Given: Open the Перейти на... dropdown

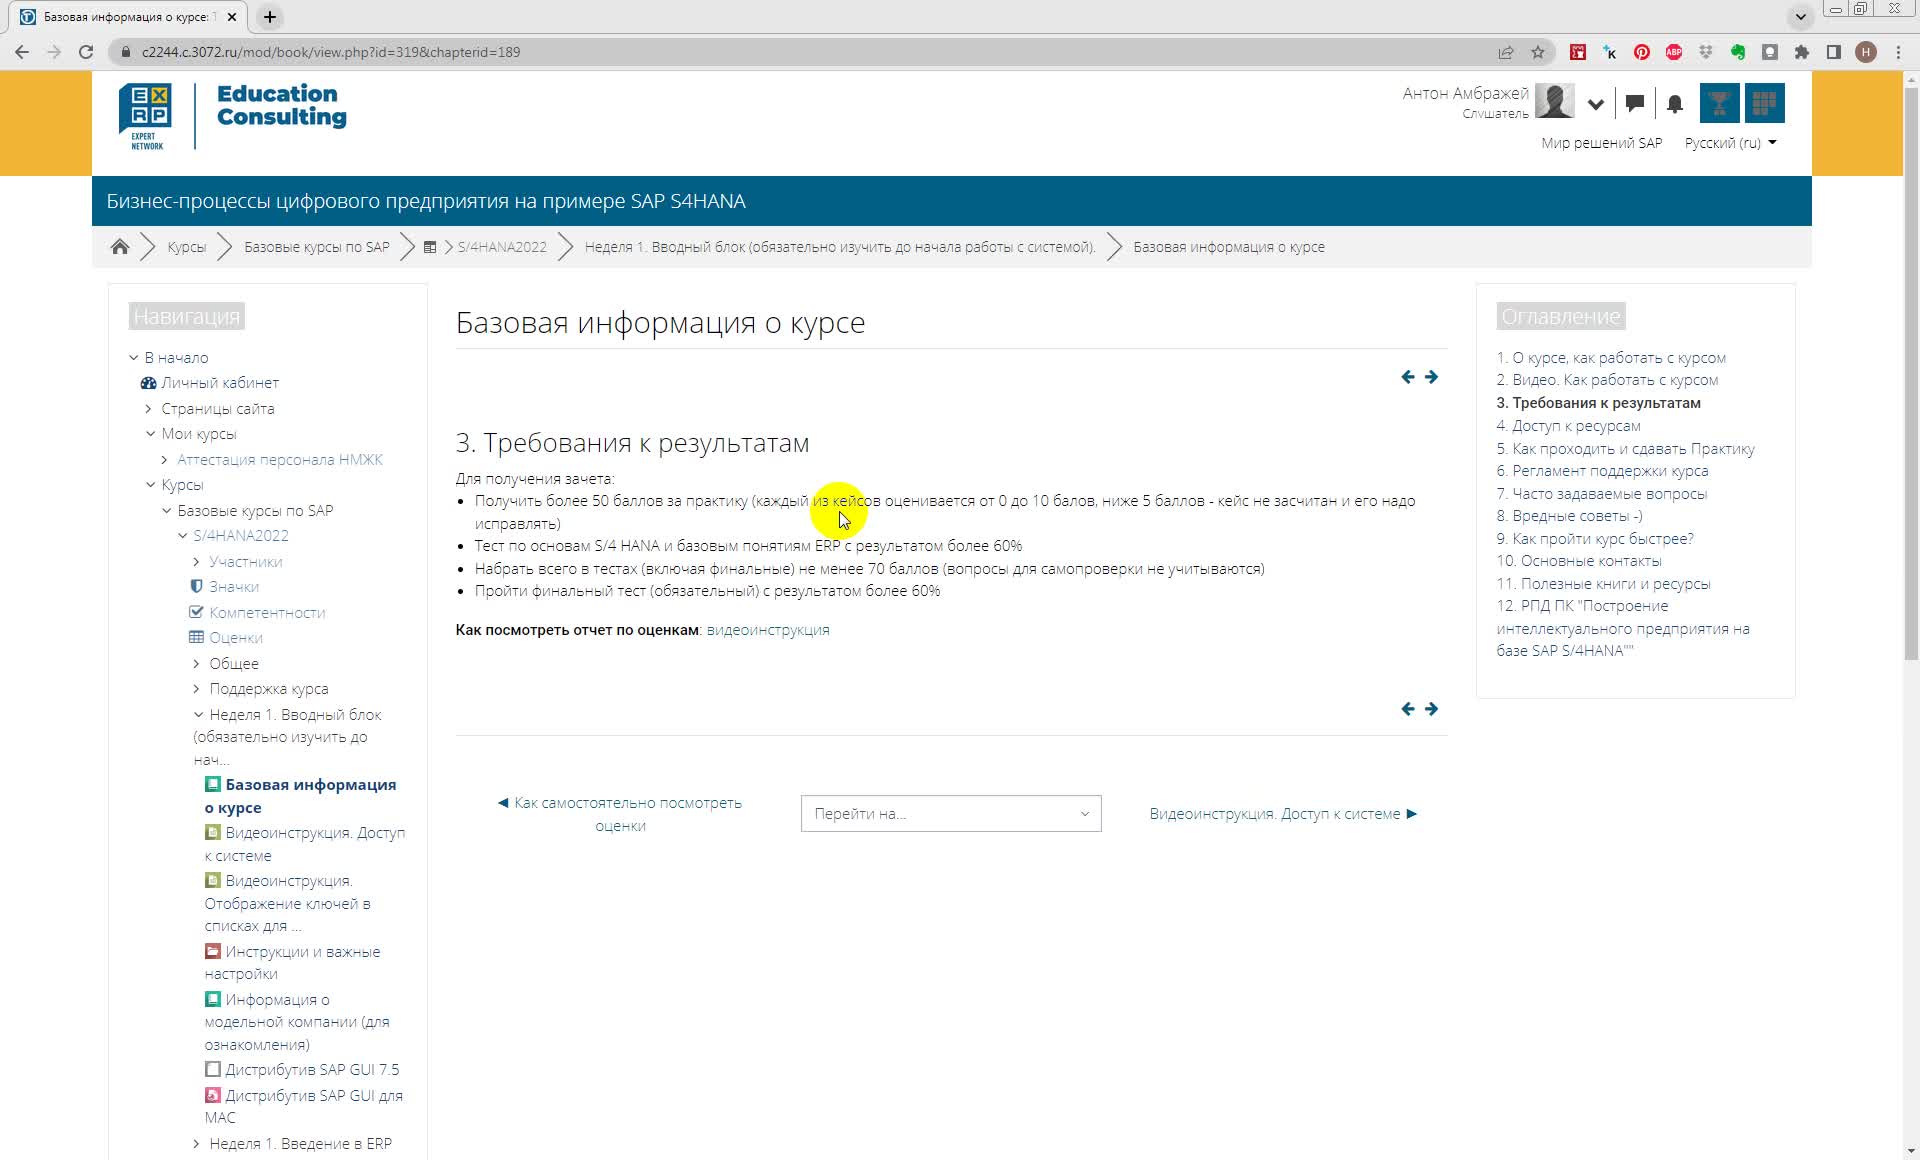Looking at the screenshot, I should [x=951, y=814].
